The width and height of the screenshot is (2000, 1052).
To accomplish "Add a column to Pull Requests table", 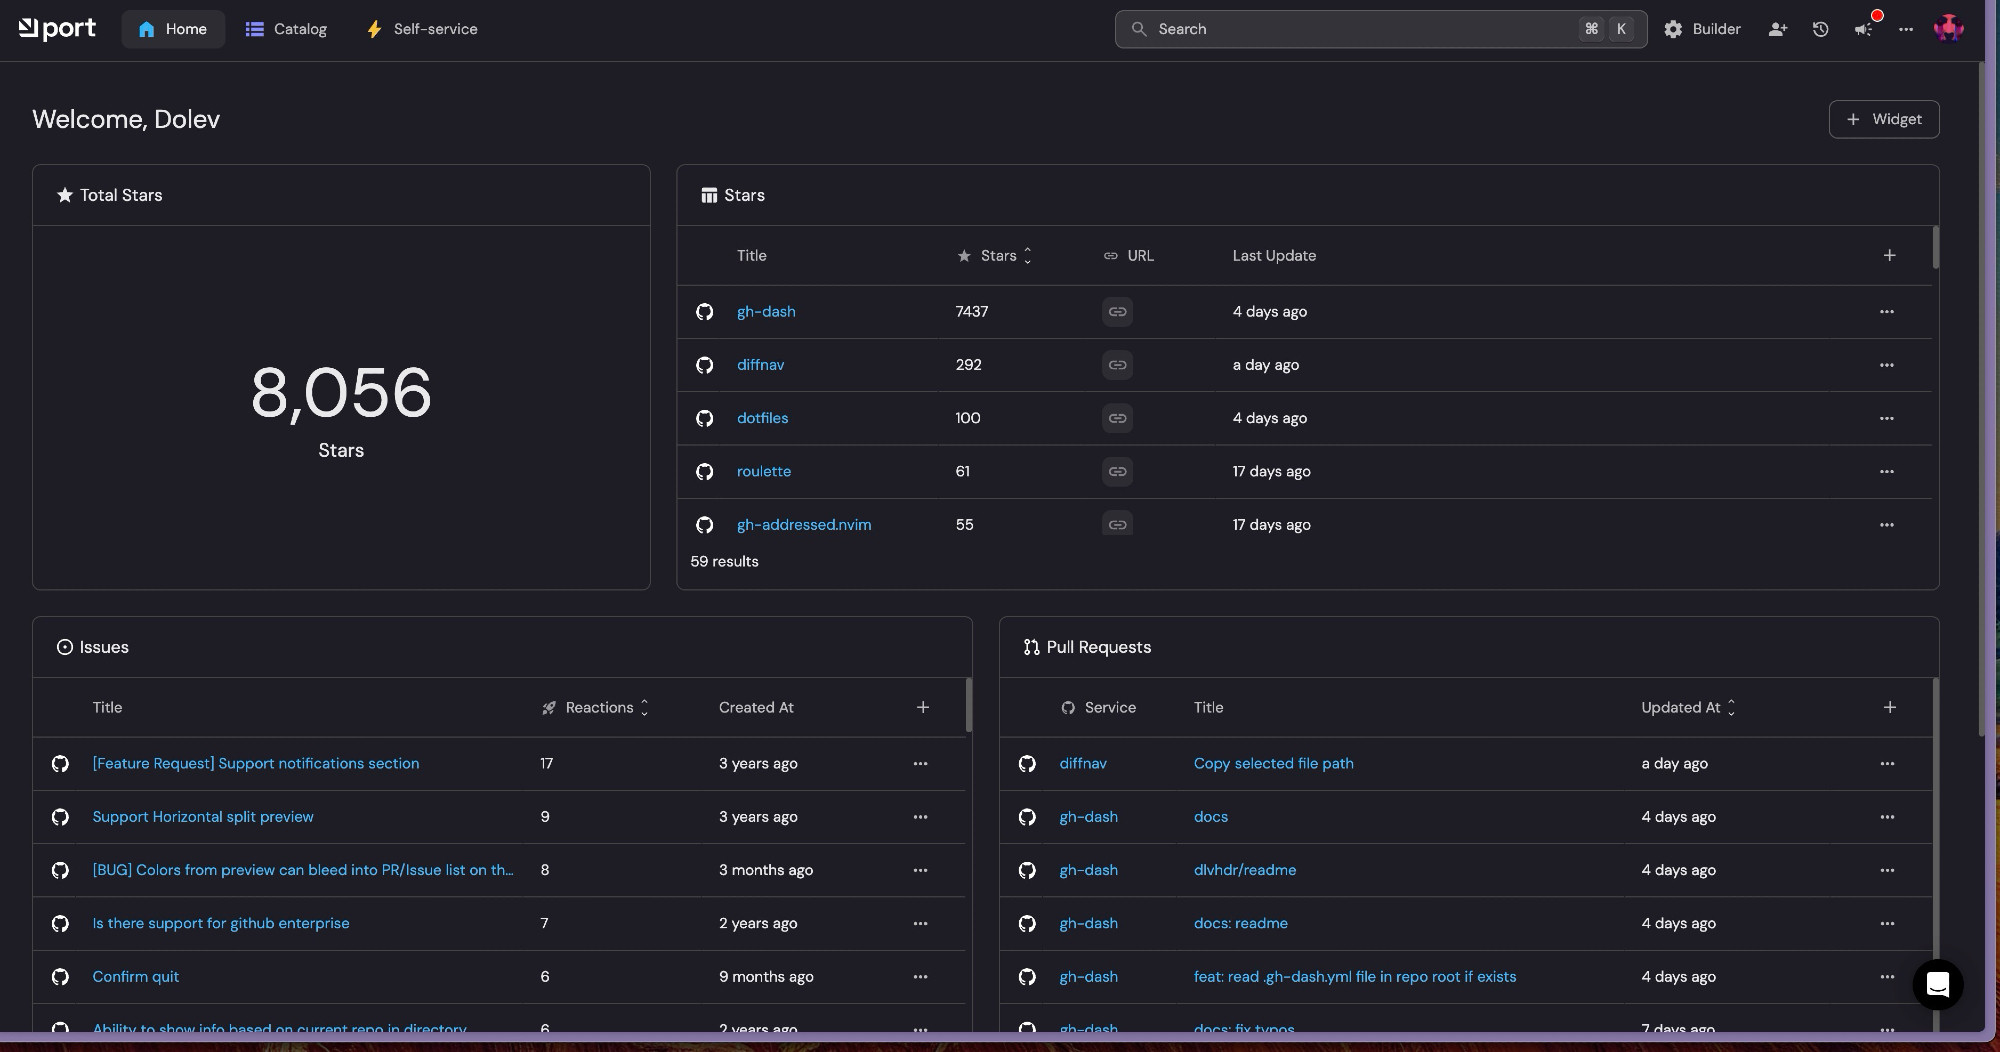I will [1889, 708].
